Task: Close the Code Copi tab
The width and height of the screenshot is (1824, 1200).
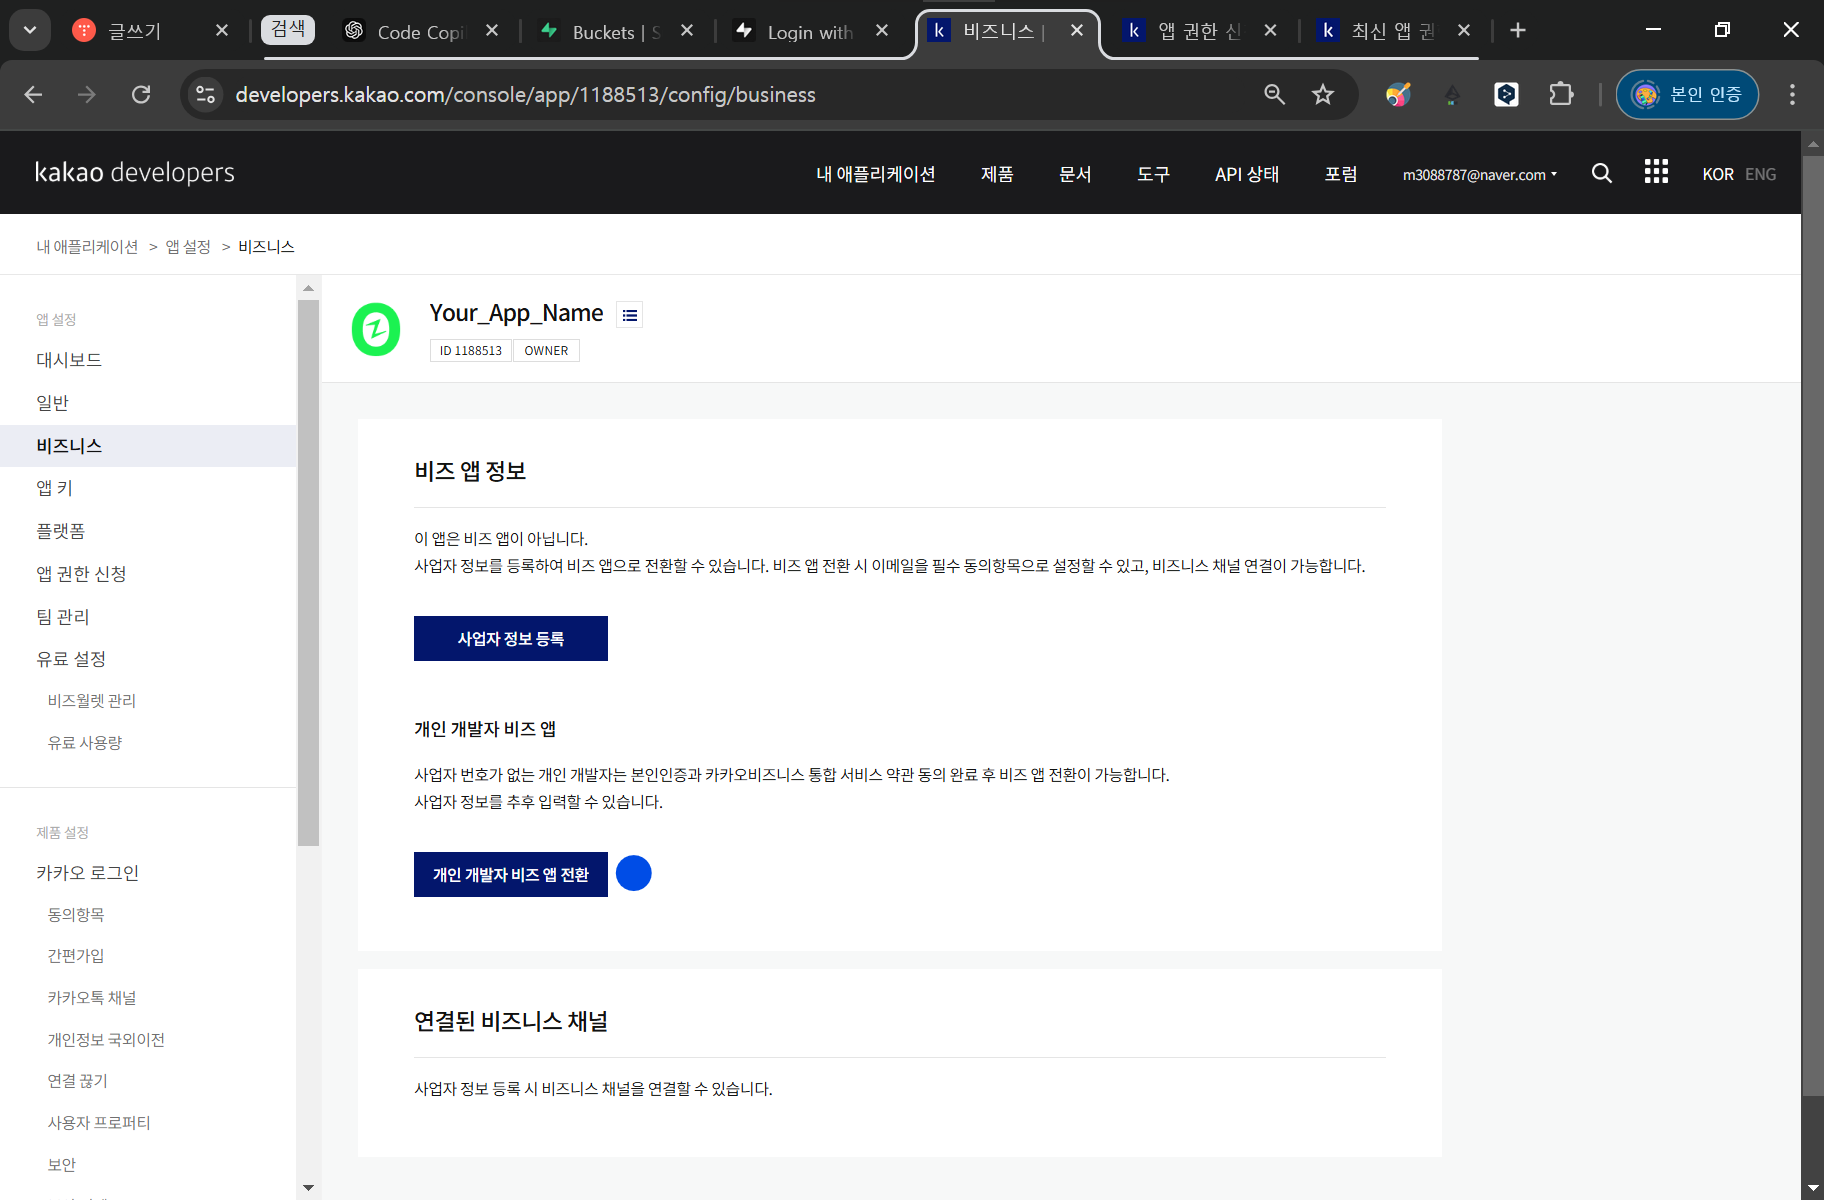Action: click(x=492, y=30)
